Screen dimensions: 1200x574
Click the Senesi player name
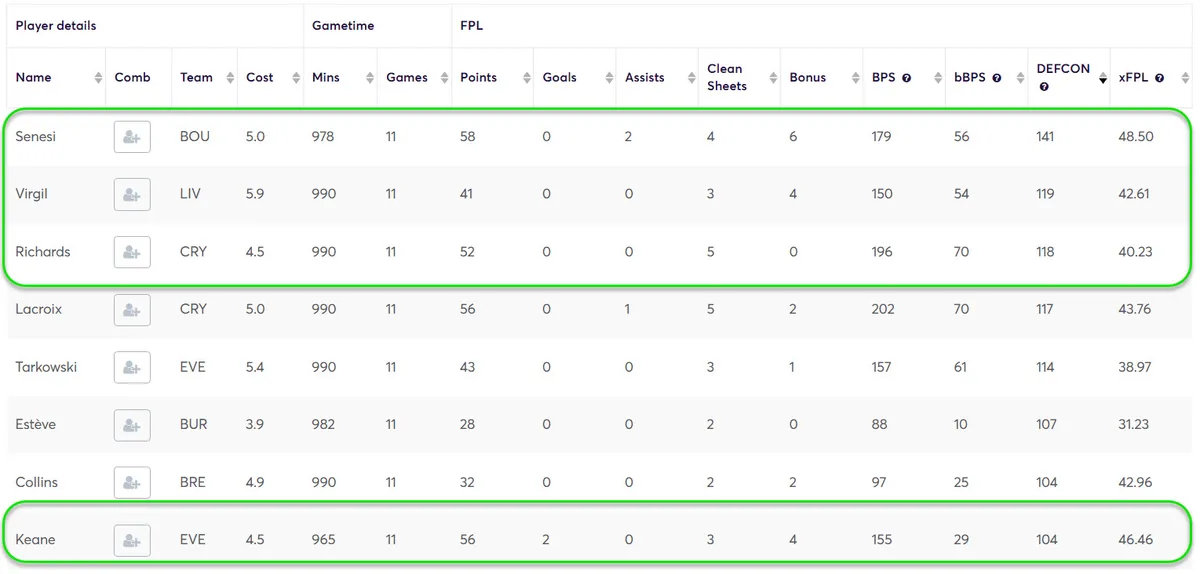point(35,137)
